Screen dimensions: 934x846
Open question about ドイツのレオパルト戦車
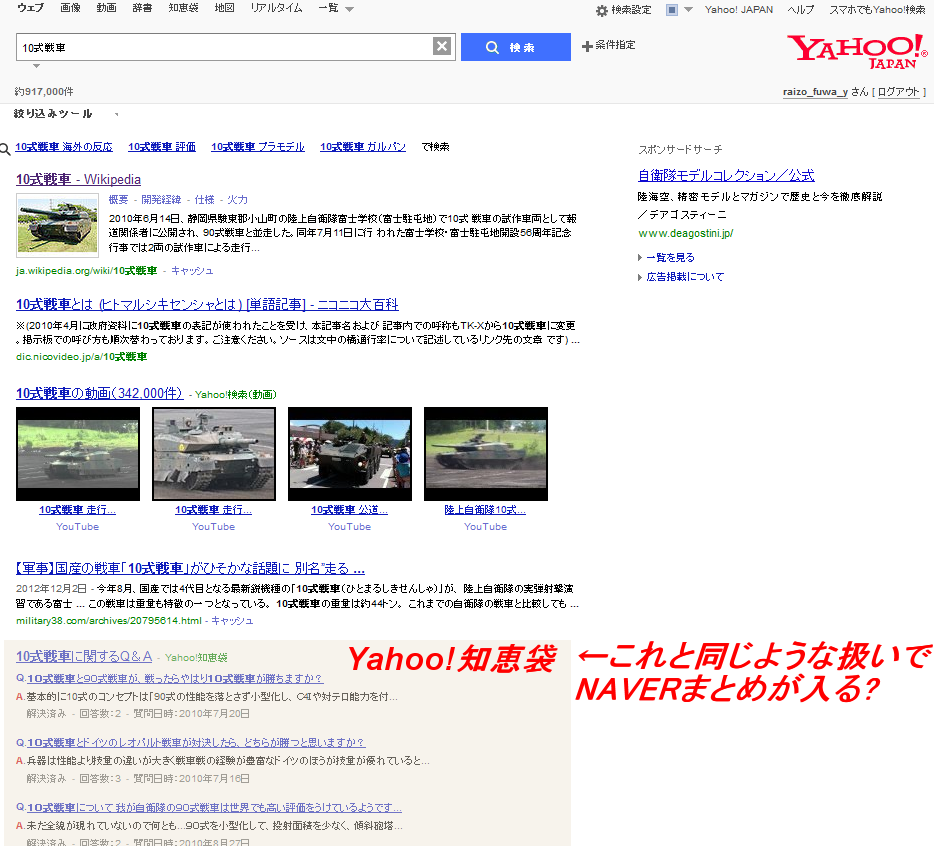196,743
